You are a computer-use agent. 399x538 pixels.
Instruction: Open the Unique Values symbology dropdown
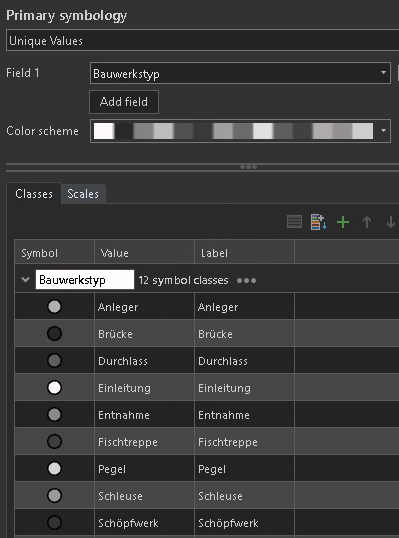click(202, 40)
